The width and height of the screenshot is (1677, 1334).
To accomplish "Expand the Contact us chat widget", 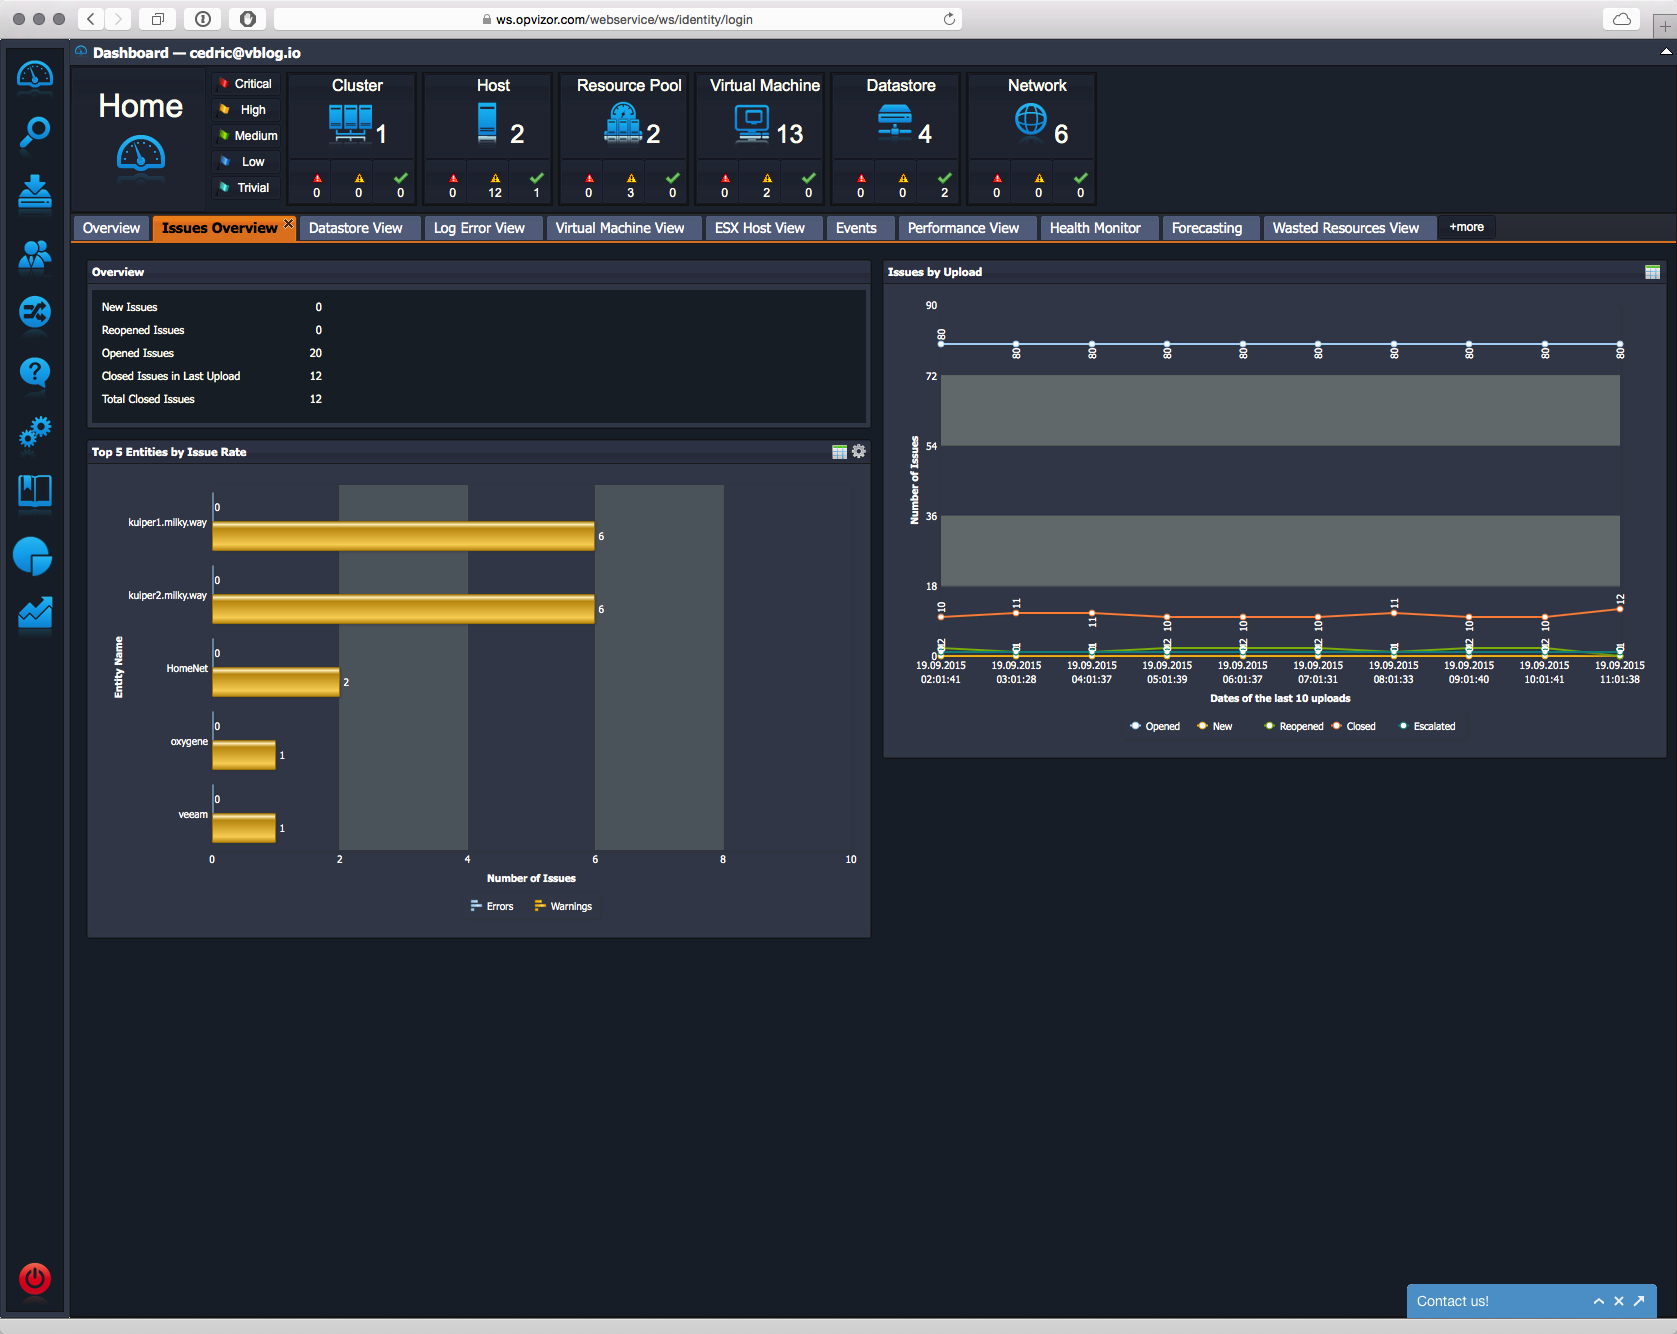I will pos(1598,1301).
